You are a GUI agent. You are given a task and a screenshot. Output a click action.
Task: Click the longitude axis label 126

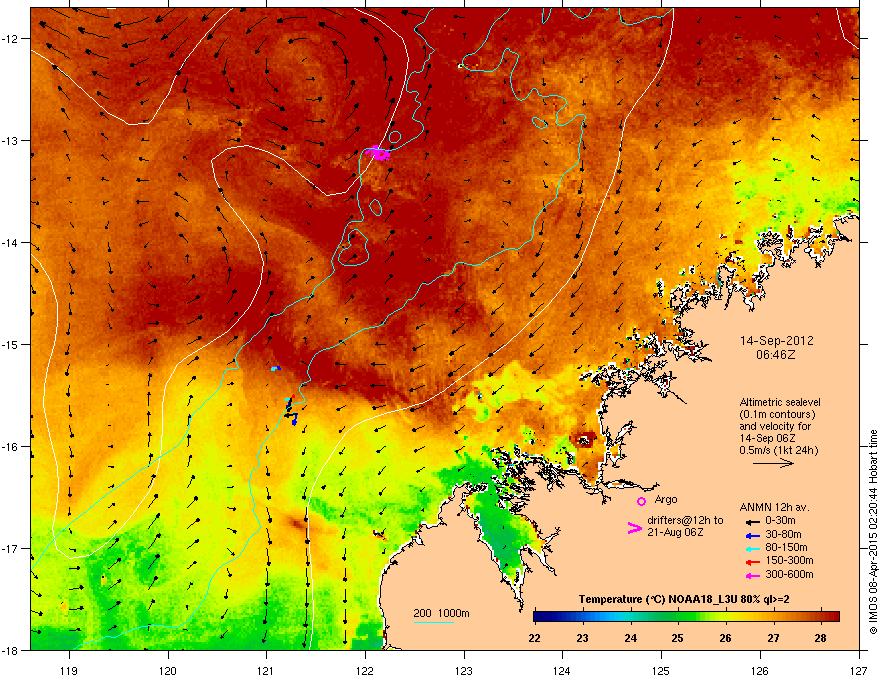pyautogui.click(x=760, y=670)
